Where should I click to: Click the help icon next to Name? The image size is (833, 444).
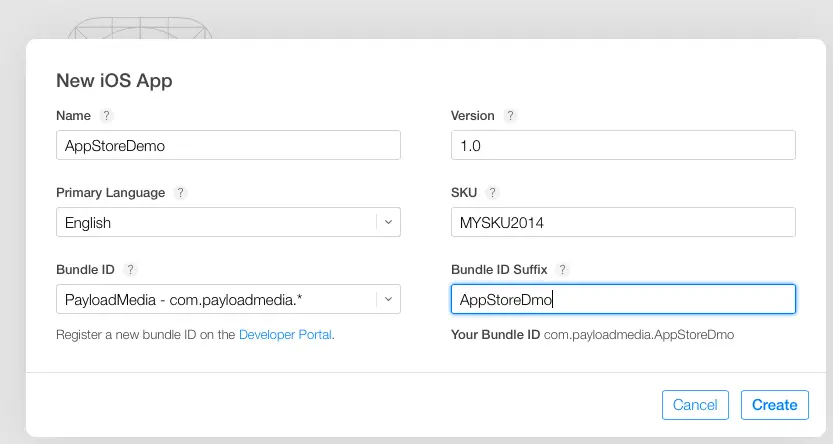click(x=107, y=116)
